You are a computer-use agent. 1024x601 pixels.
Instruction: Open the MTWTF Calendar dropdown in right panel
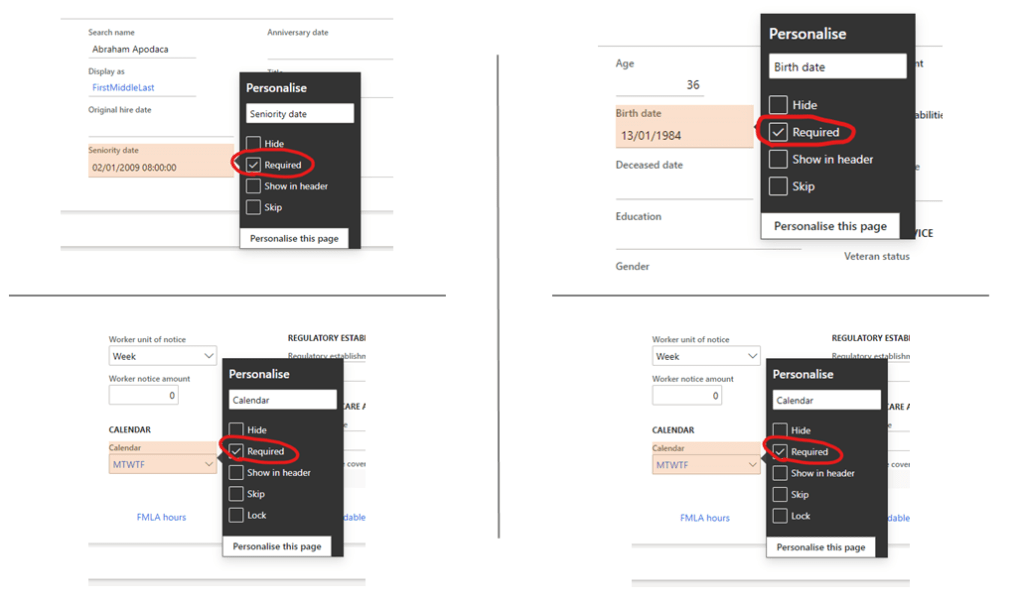pyautogui.click(x=752, y=465)
